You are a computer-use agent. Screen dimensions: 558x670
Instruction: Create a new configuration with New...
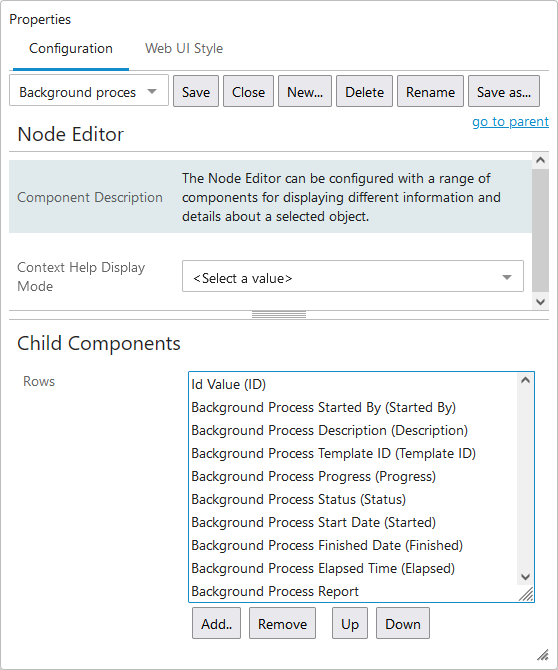pyautogui.click(x=305, y=91)
